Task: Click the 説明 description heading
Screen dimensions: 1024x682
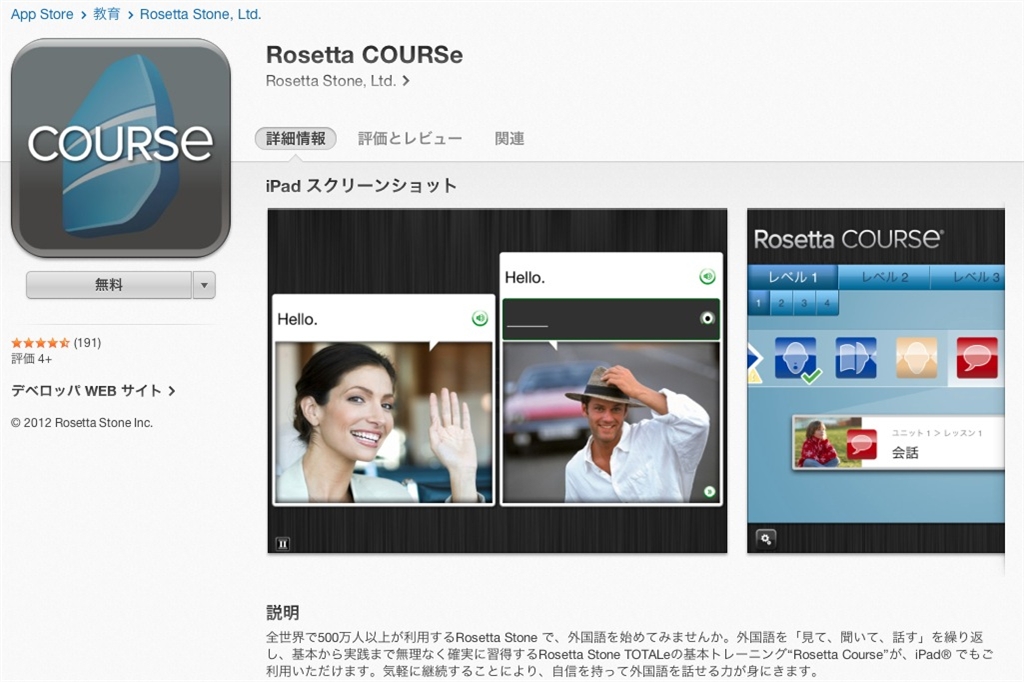Action: 282,612
